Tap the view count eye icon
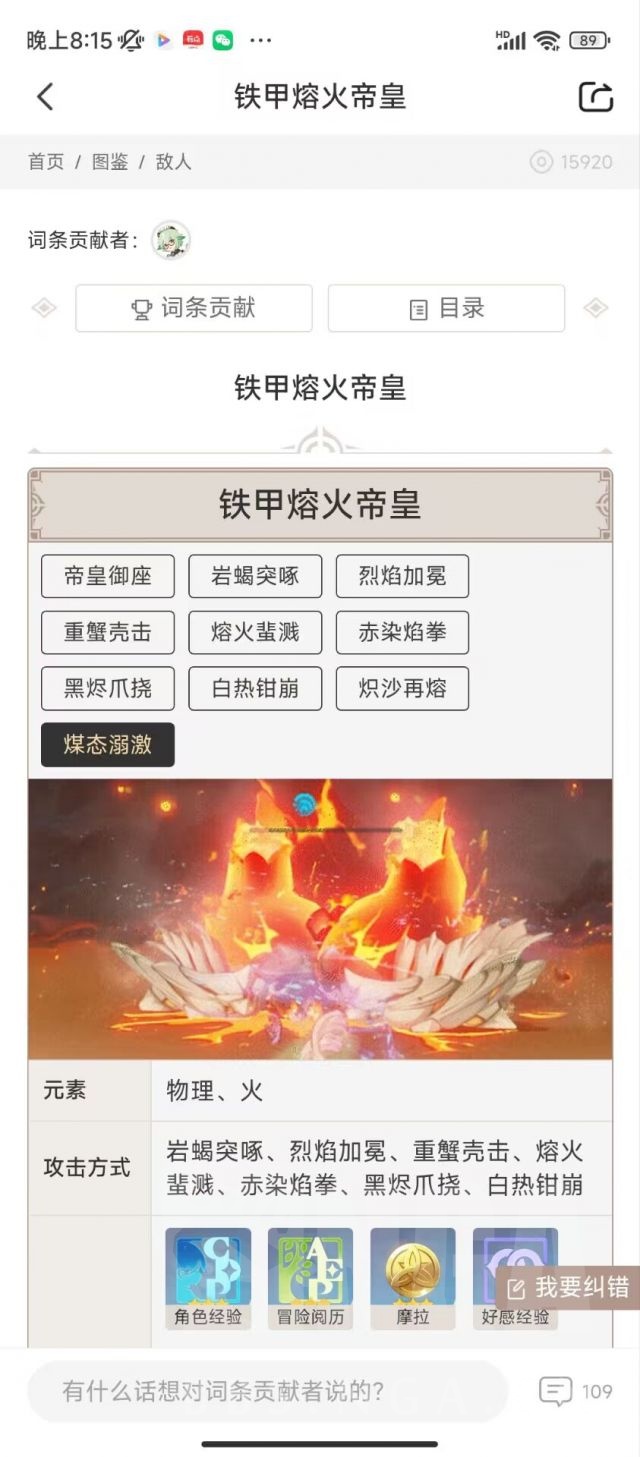Image resolution: width=640 pixels, height=1457 pixels. pyautogui.click(x=541, y=162)
